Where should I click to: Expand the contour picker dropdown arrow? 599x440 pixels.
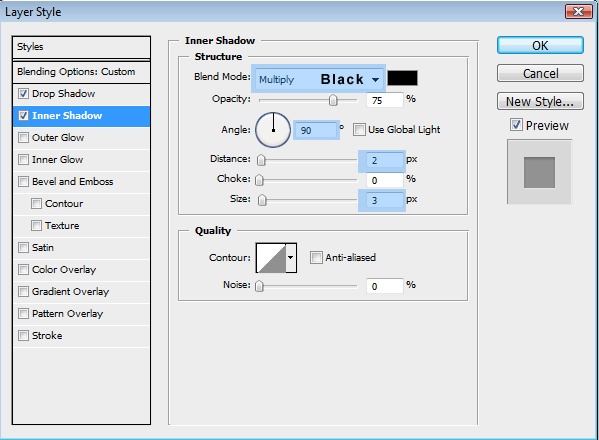coord(291,258)
